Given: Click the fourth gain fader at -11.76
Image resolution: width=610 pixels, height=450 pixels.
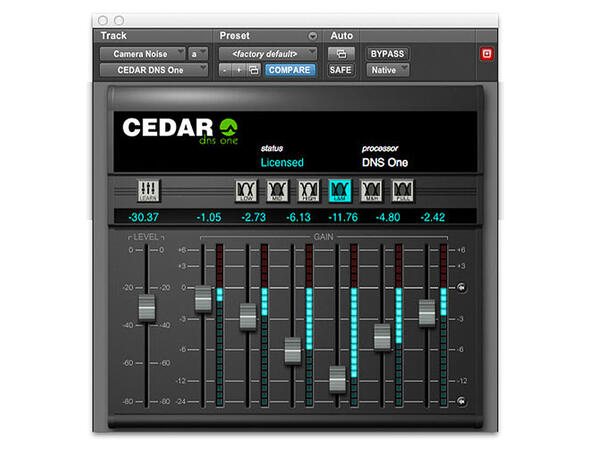Looking at the screenshot, I should 337,379.
